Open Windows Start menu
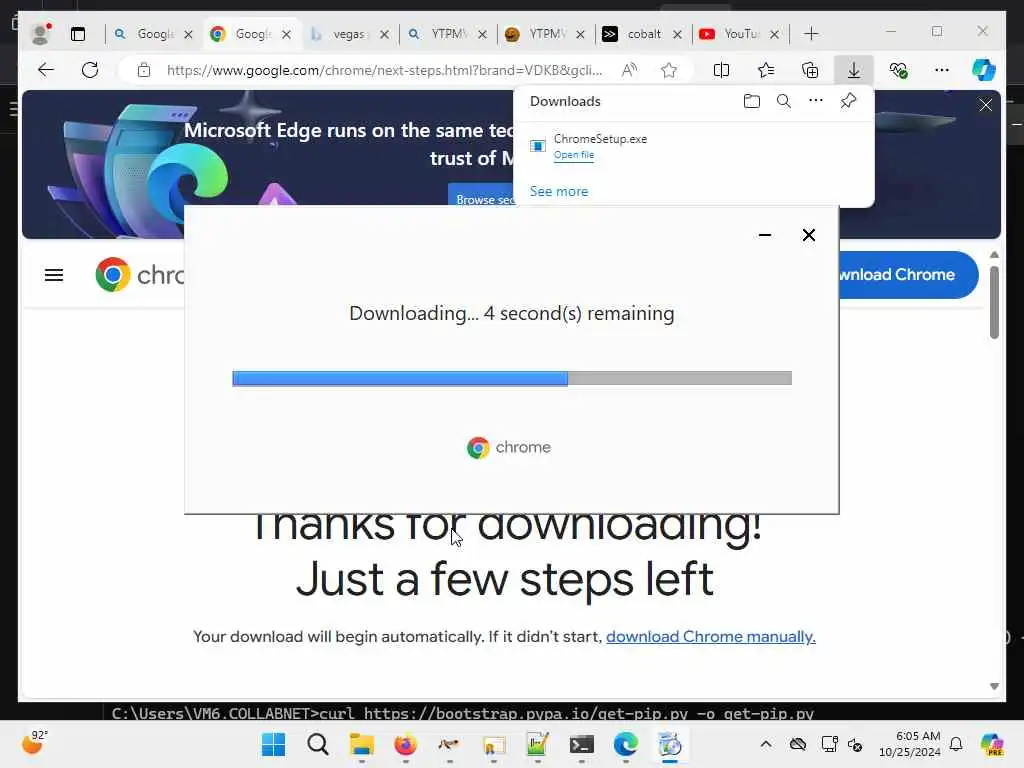The height and width of the screenshot is (768, 1024). point(273,744)
